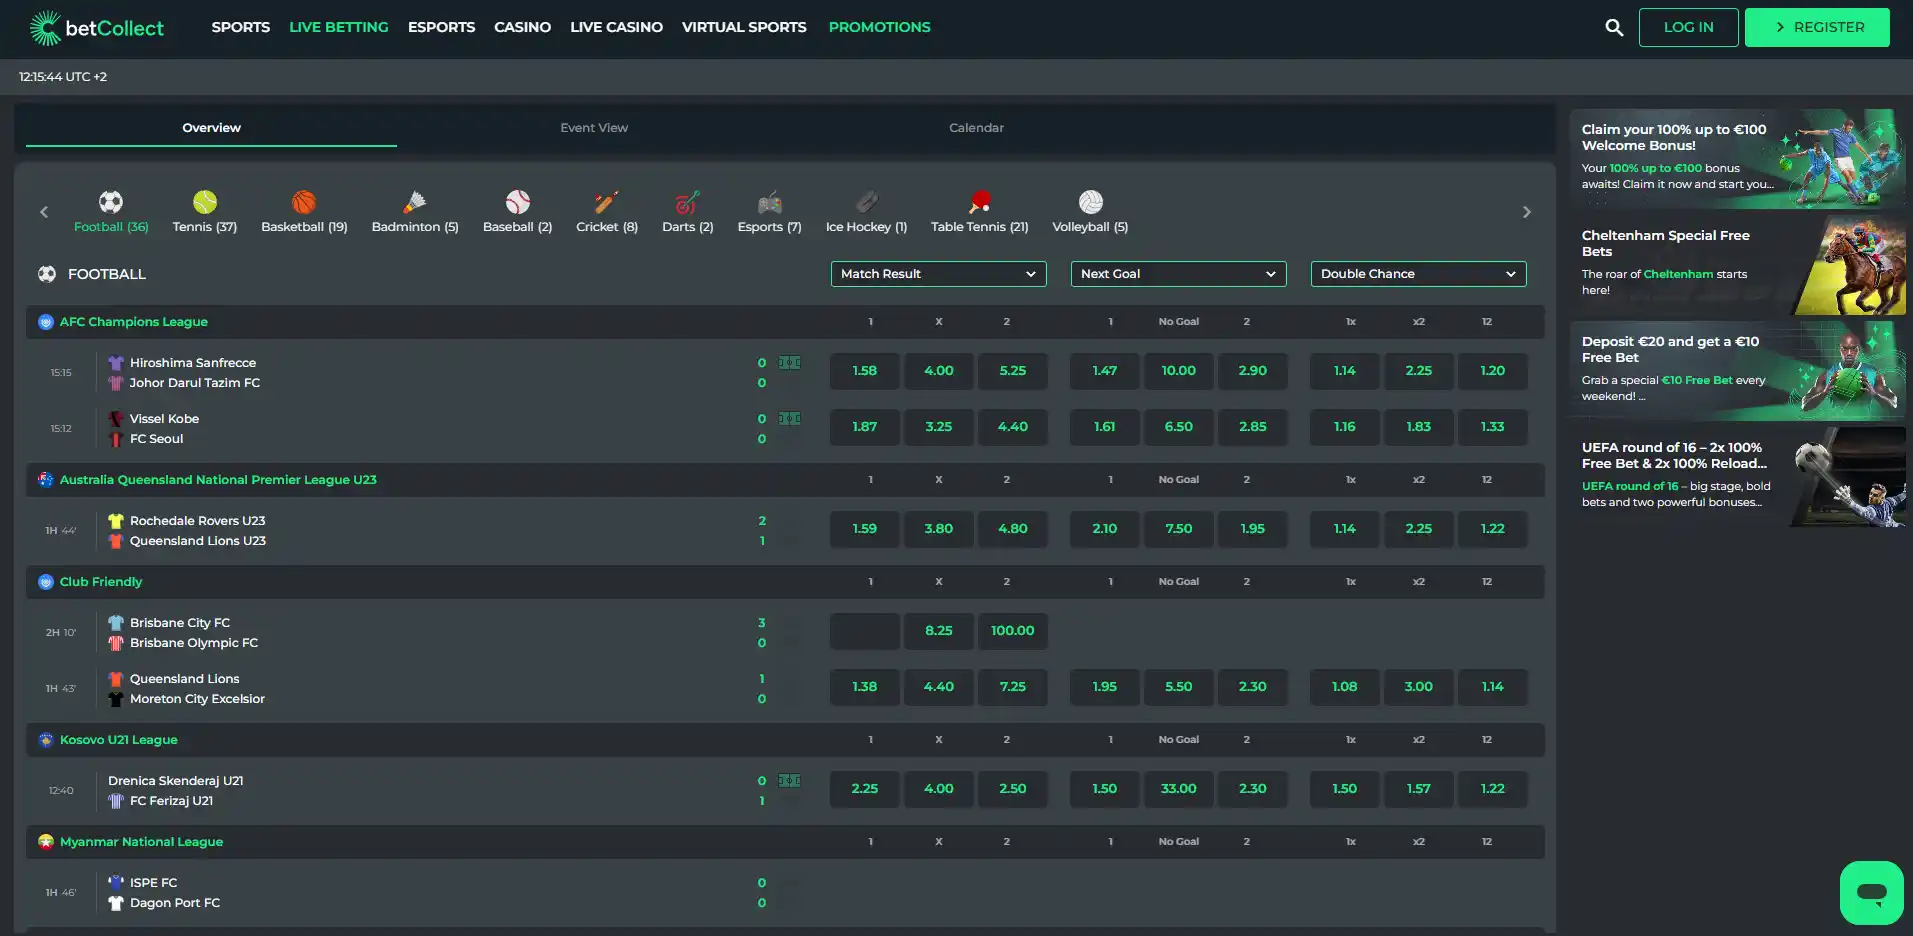1913x936 pixels.
Task: Click the LOG IN button
Action: [x=1688, y=28]
